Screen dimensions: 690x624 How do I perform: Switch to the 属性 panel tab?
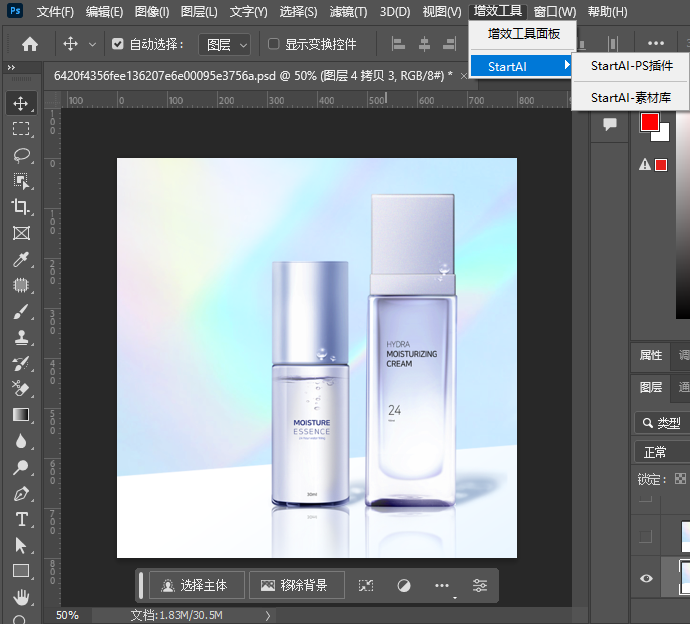(650, 355)
